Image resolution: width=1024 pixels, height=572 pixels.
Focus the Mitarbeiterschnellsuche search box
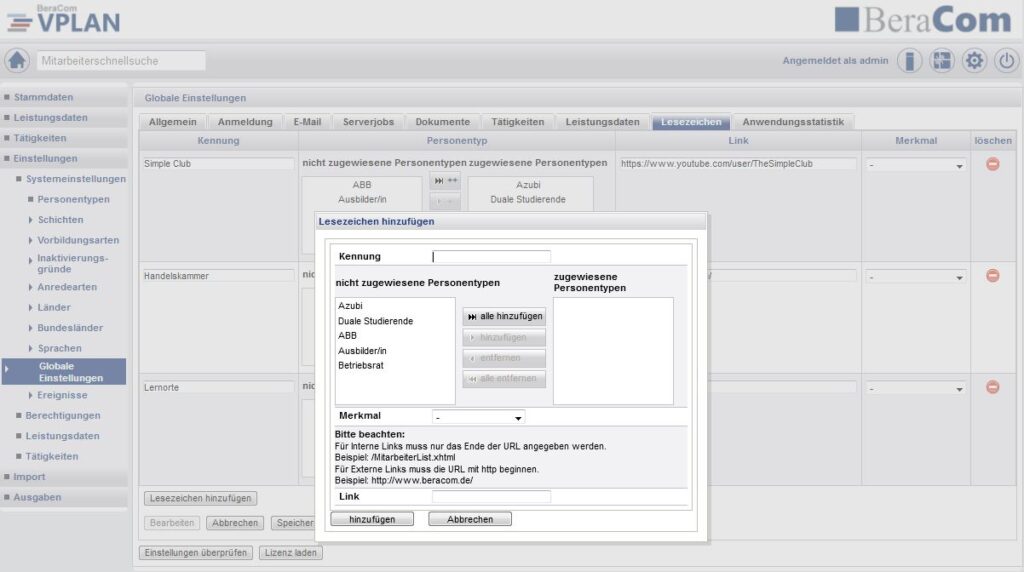tap(121, 61)
